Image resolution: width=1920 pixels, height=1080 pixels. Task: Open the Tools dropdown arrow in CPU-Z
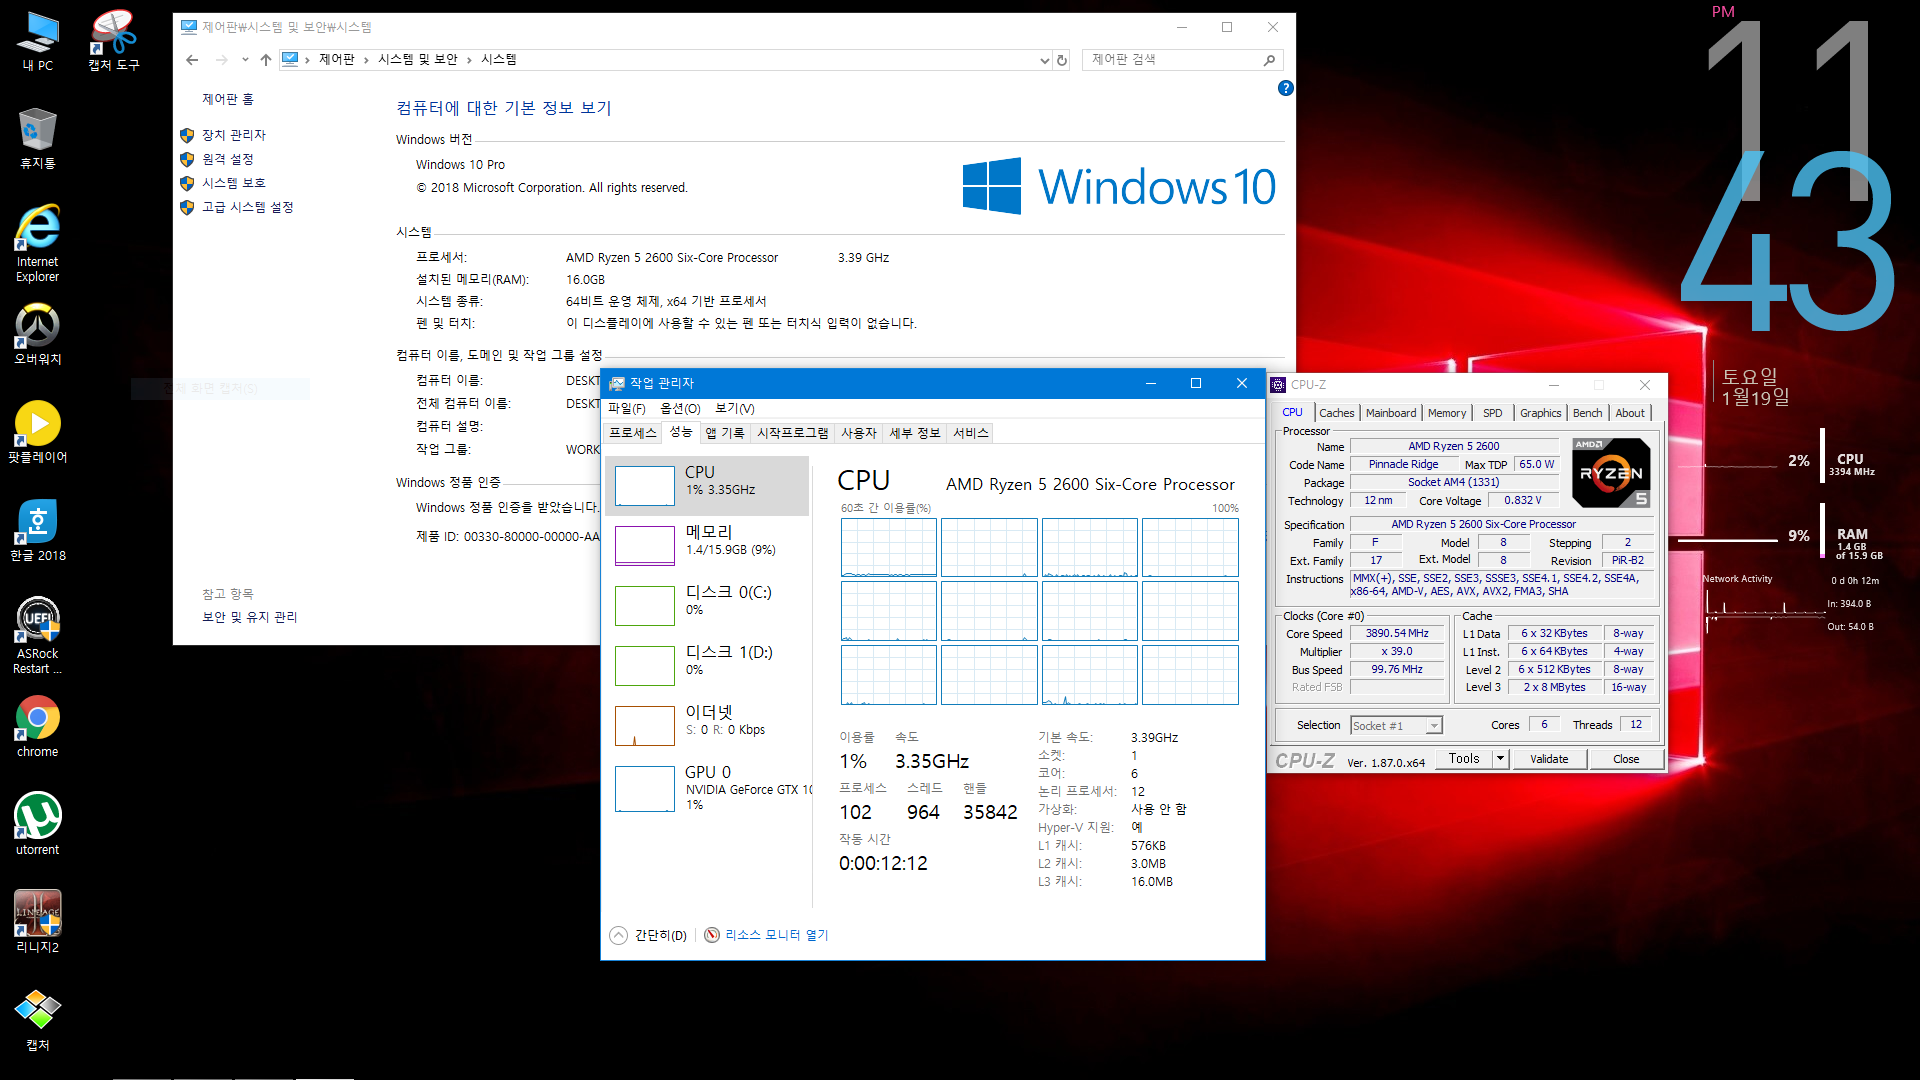pos(1500,759)
